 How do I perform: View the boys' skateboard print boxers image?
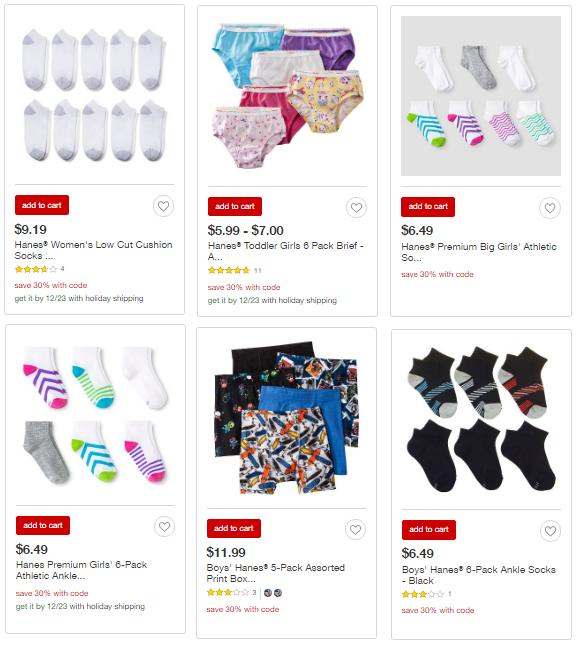point(287,418)
